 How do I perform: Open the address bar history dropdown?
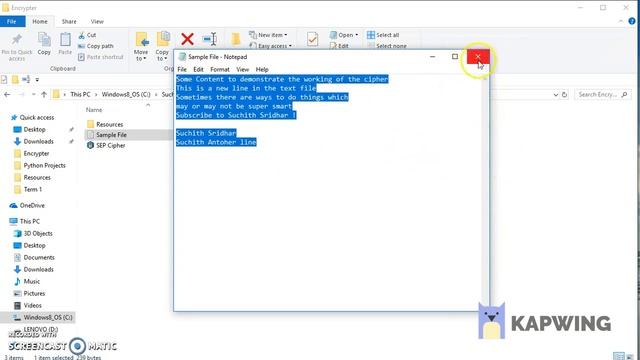pos(556,95)
